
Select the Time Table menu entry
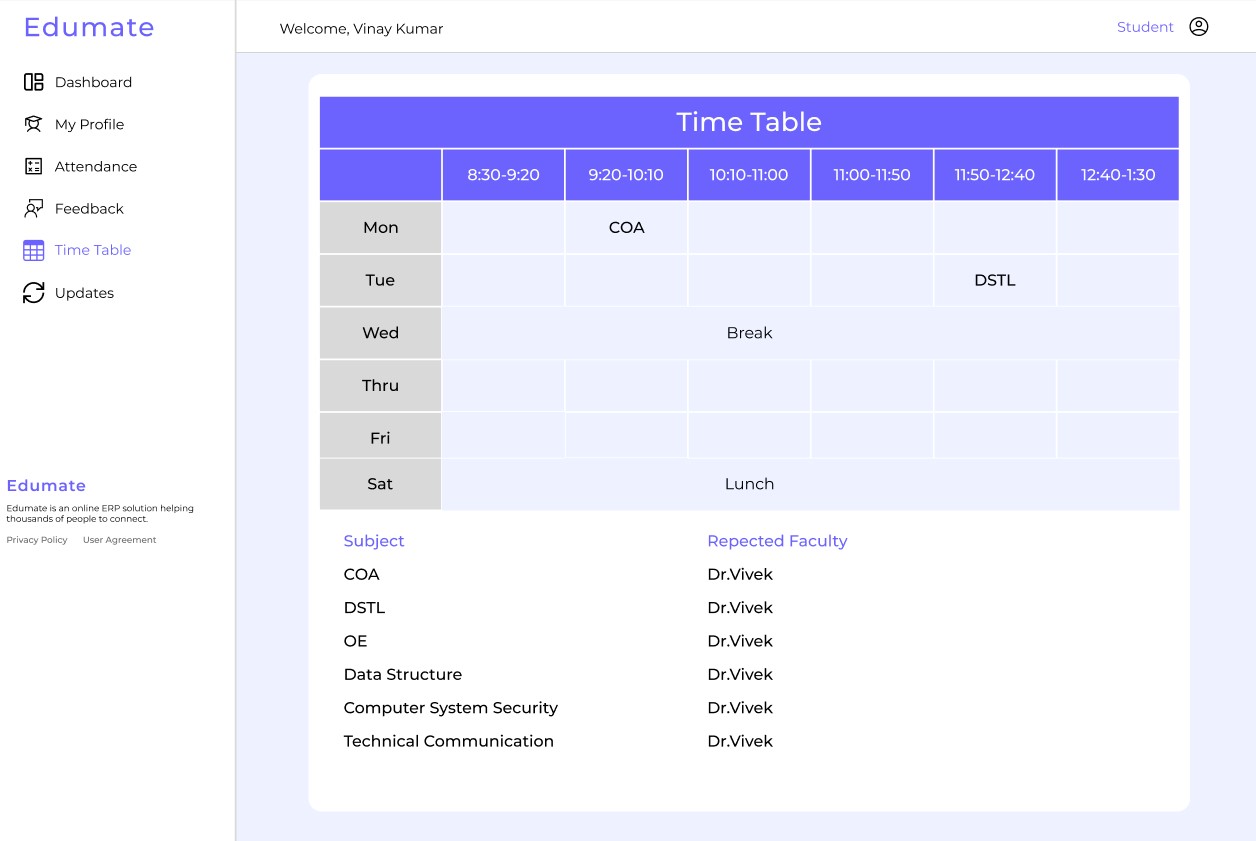(93, 250)
